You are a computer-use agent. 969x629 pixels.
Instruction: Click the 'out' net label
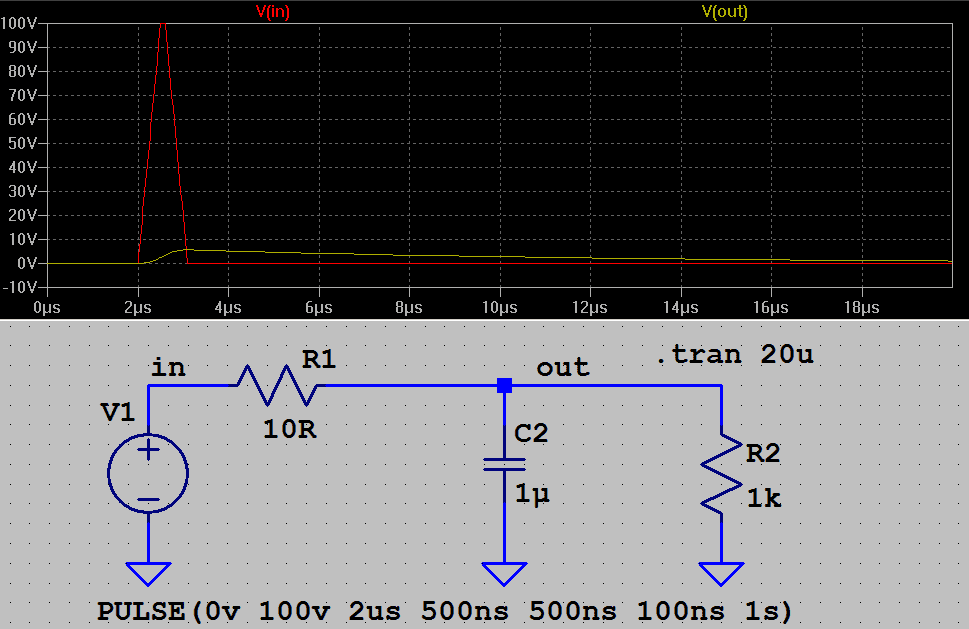(x=563, y=368)
